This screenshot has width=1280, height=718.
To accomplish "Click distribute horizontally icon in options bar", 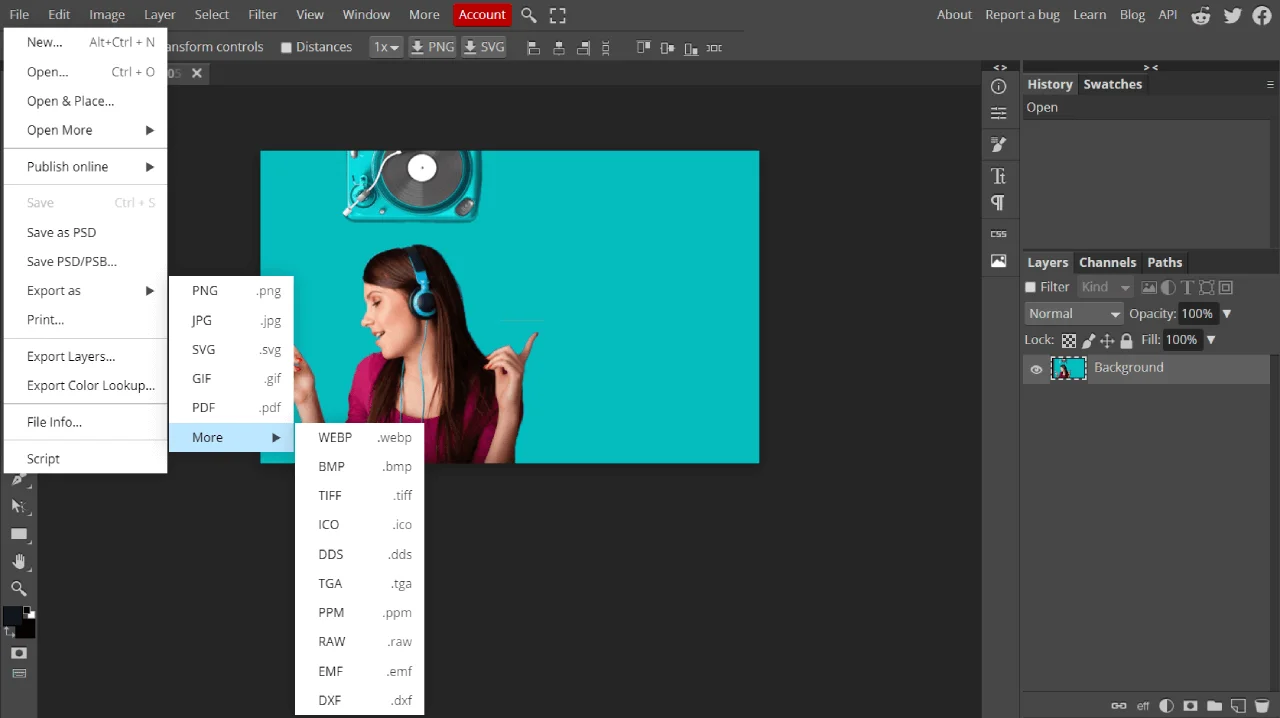I will (x=714, y=47).
